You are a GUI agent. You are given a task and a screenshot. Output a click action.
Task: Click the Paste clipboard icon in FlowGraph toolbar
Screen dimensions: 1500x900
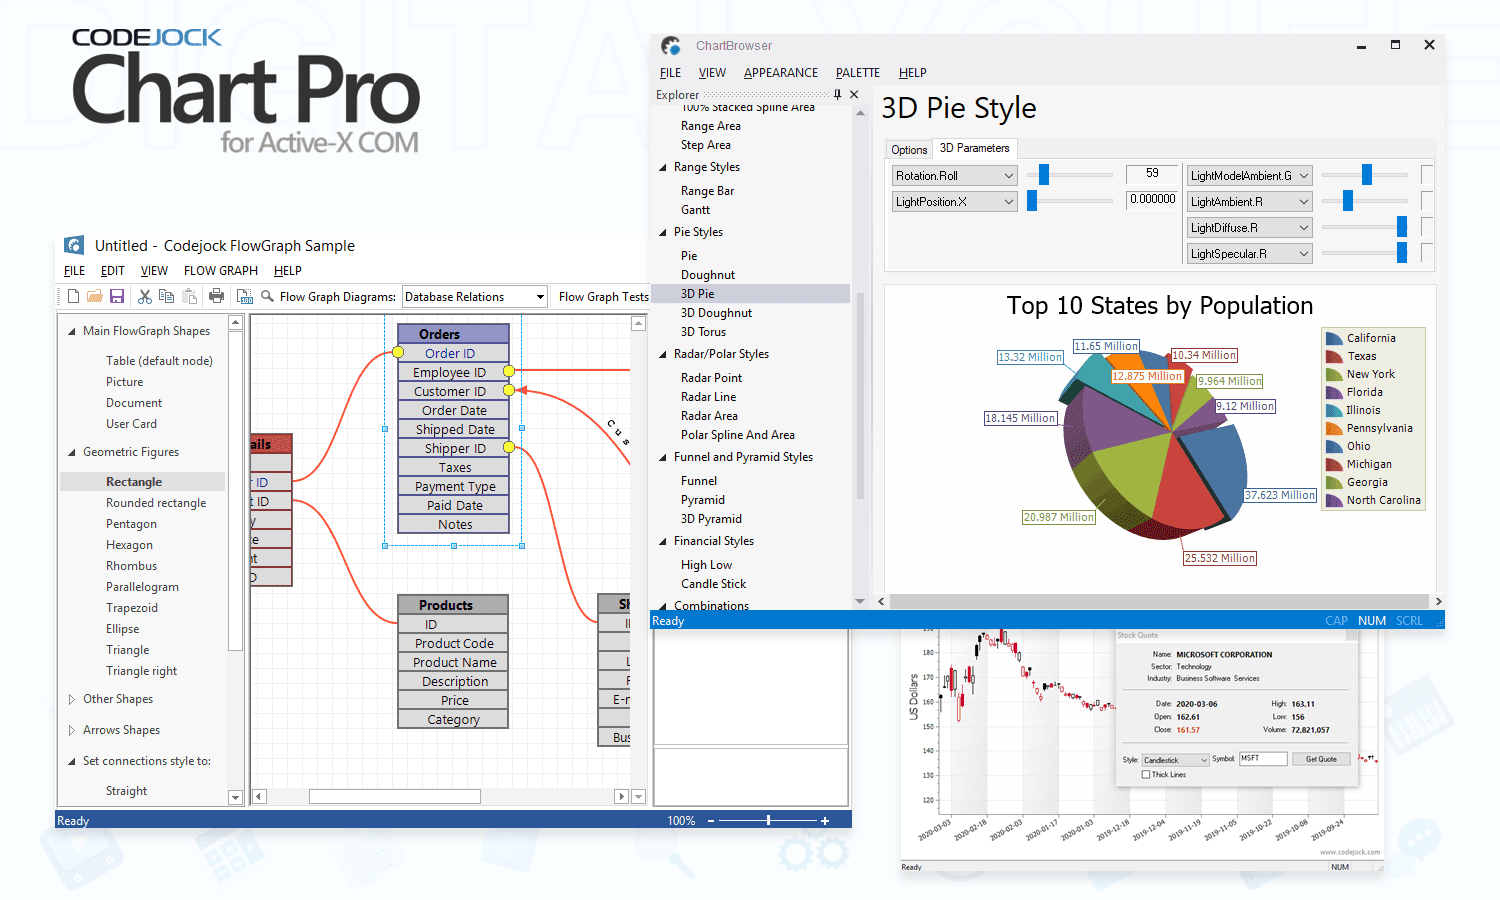[190, 296]
